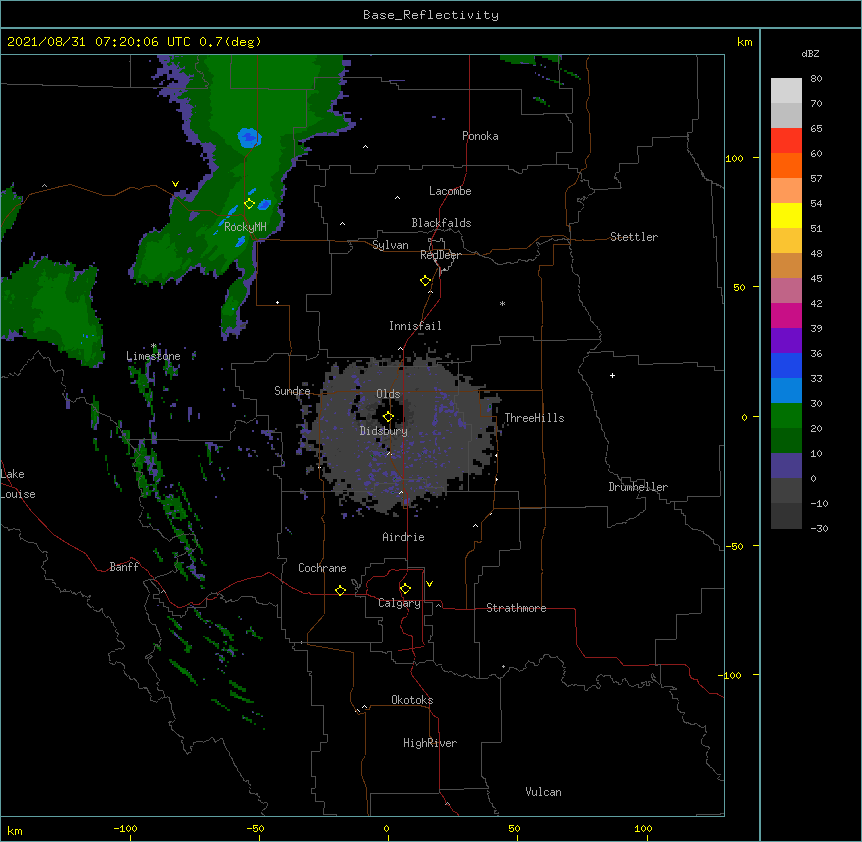Click the Innisfail town label
This screenshot has width=862, height=842.
pyautogui.click(x=415, y=326)
